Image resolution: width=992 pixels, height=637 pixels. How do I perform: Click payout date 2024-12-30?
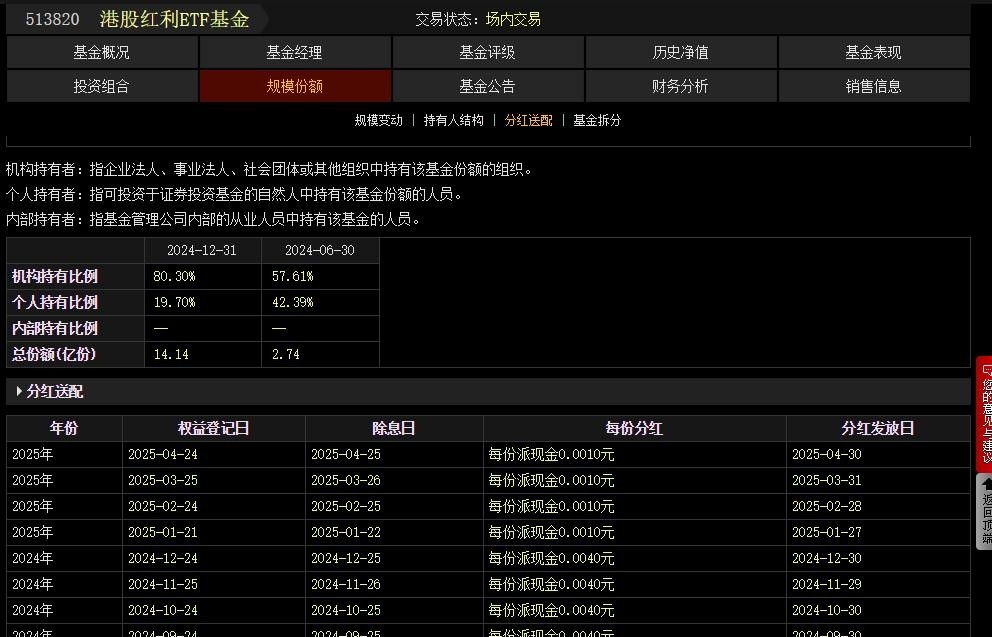pos(827,558)
